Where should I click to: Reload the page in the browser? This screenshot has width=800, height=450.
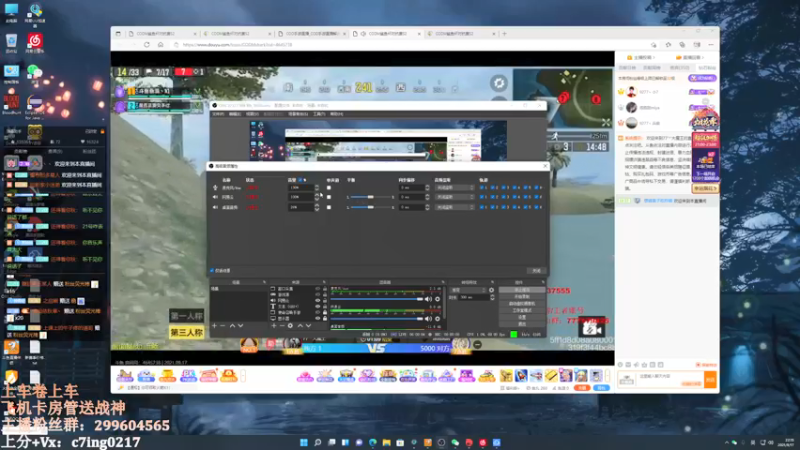[x=146, y=45]
